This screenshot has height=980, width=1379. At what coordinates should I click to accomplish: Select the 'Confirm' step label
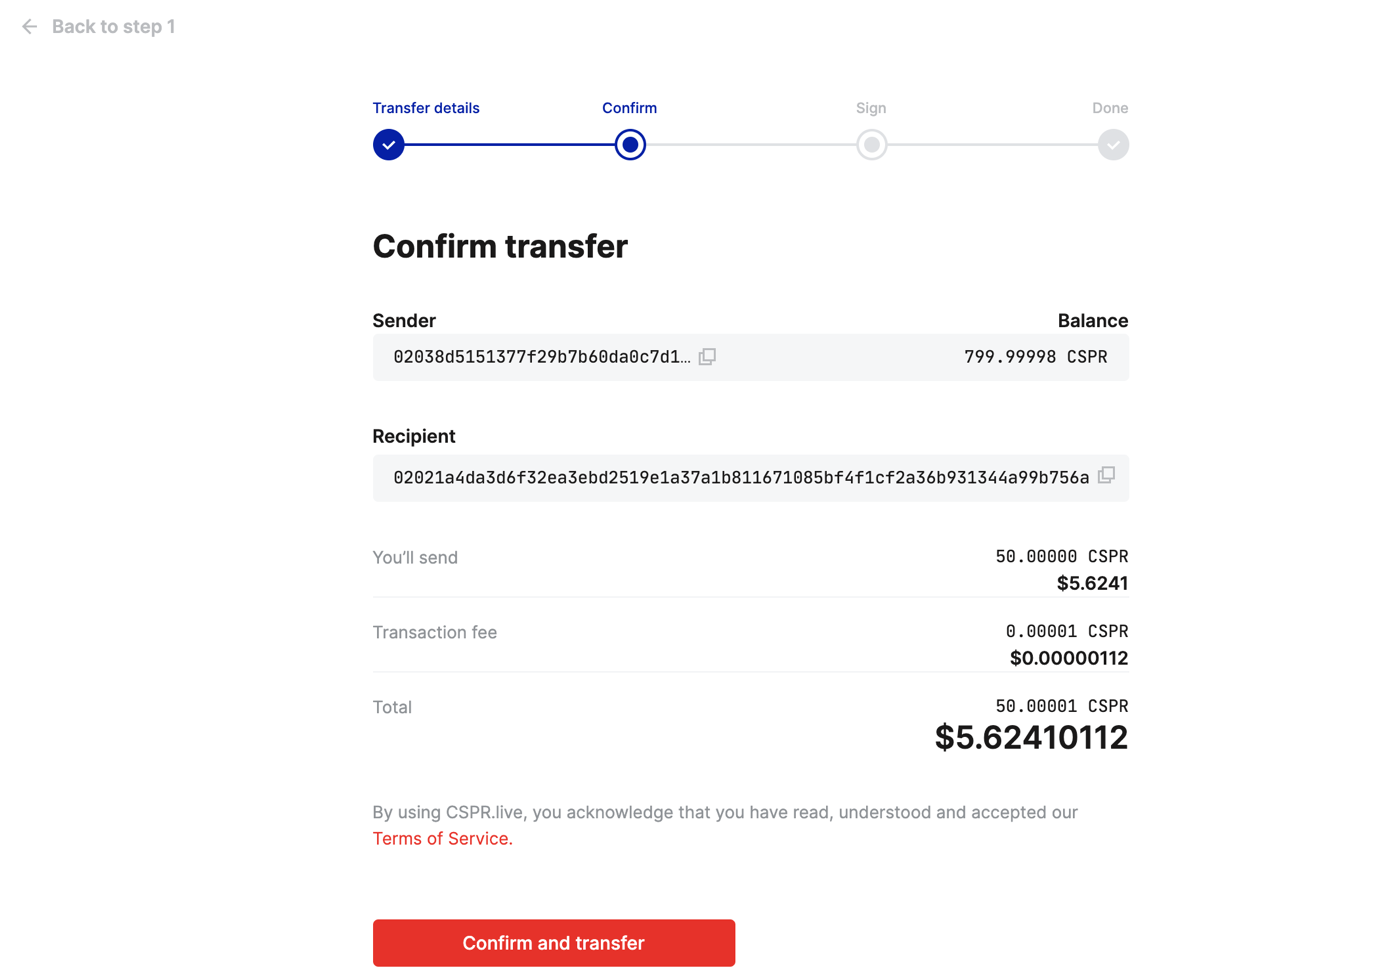coord(629,108)
